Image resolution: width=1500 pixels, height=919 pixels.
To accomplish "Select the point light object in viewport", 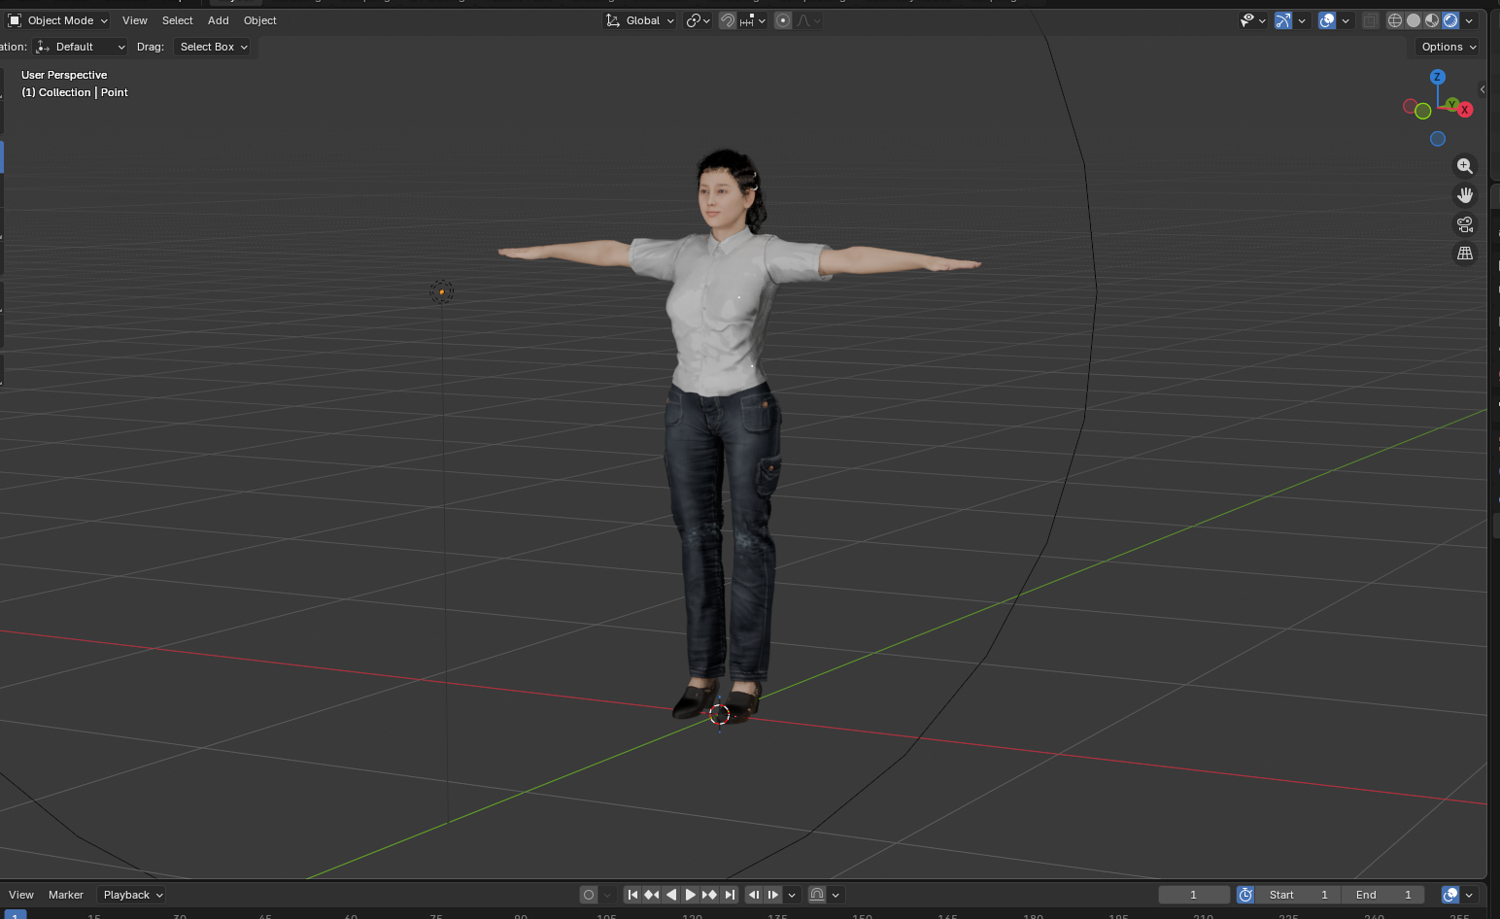I will pyautogui.click(x=441, y=292).
